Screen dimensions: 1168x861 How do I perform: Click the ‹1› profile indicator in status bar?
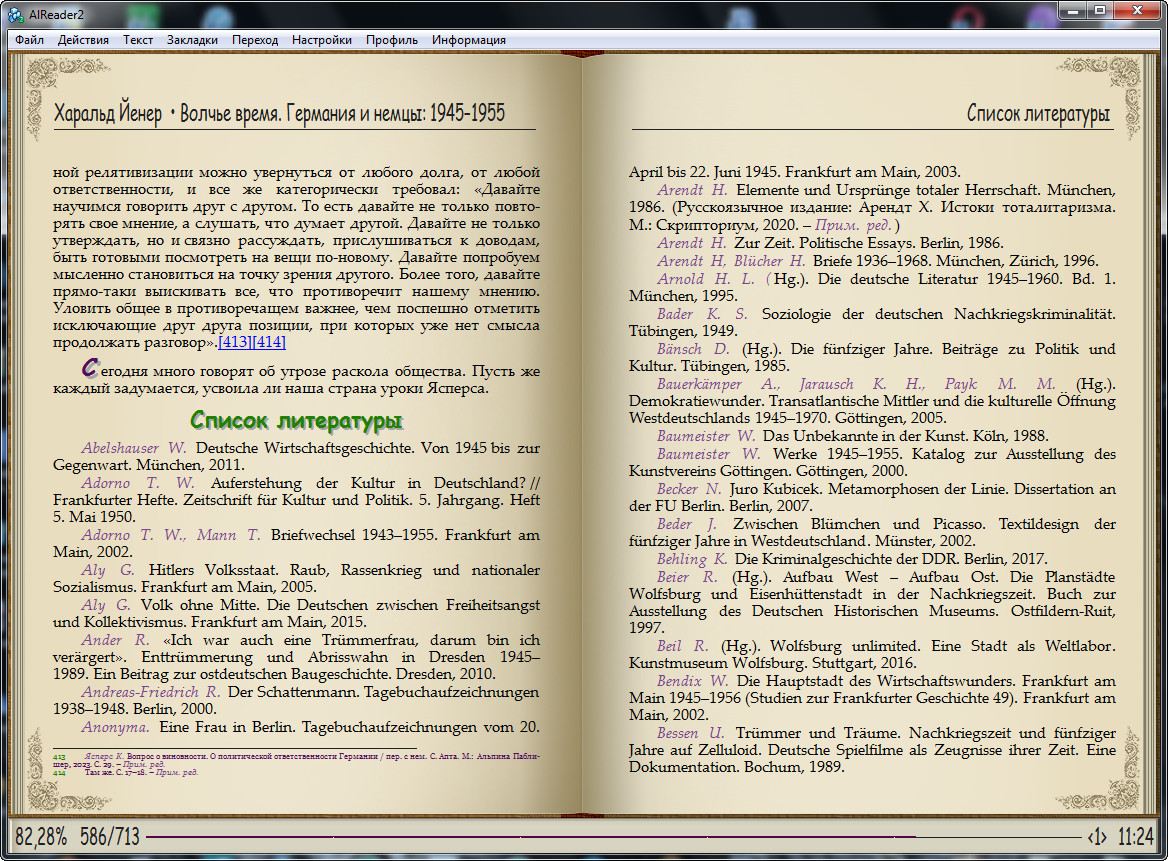pos(1097,837)
